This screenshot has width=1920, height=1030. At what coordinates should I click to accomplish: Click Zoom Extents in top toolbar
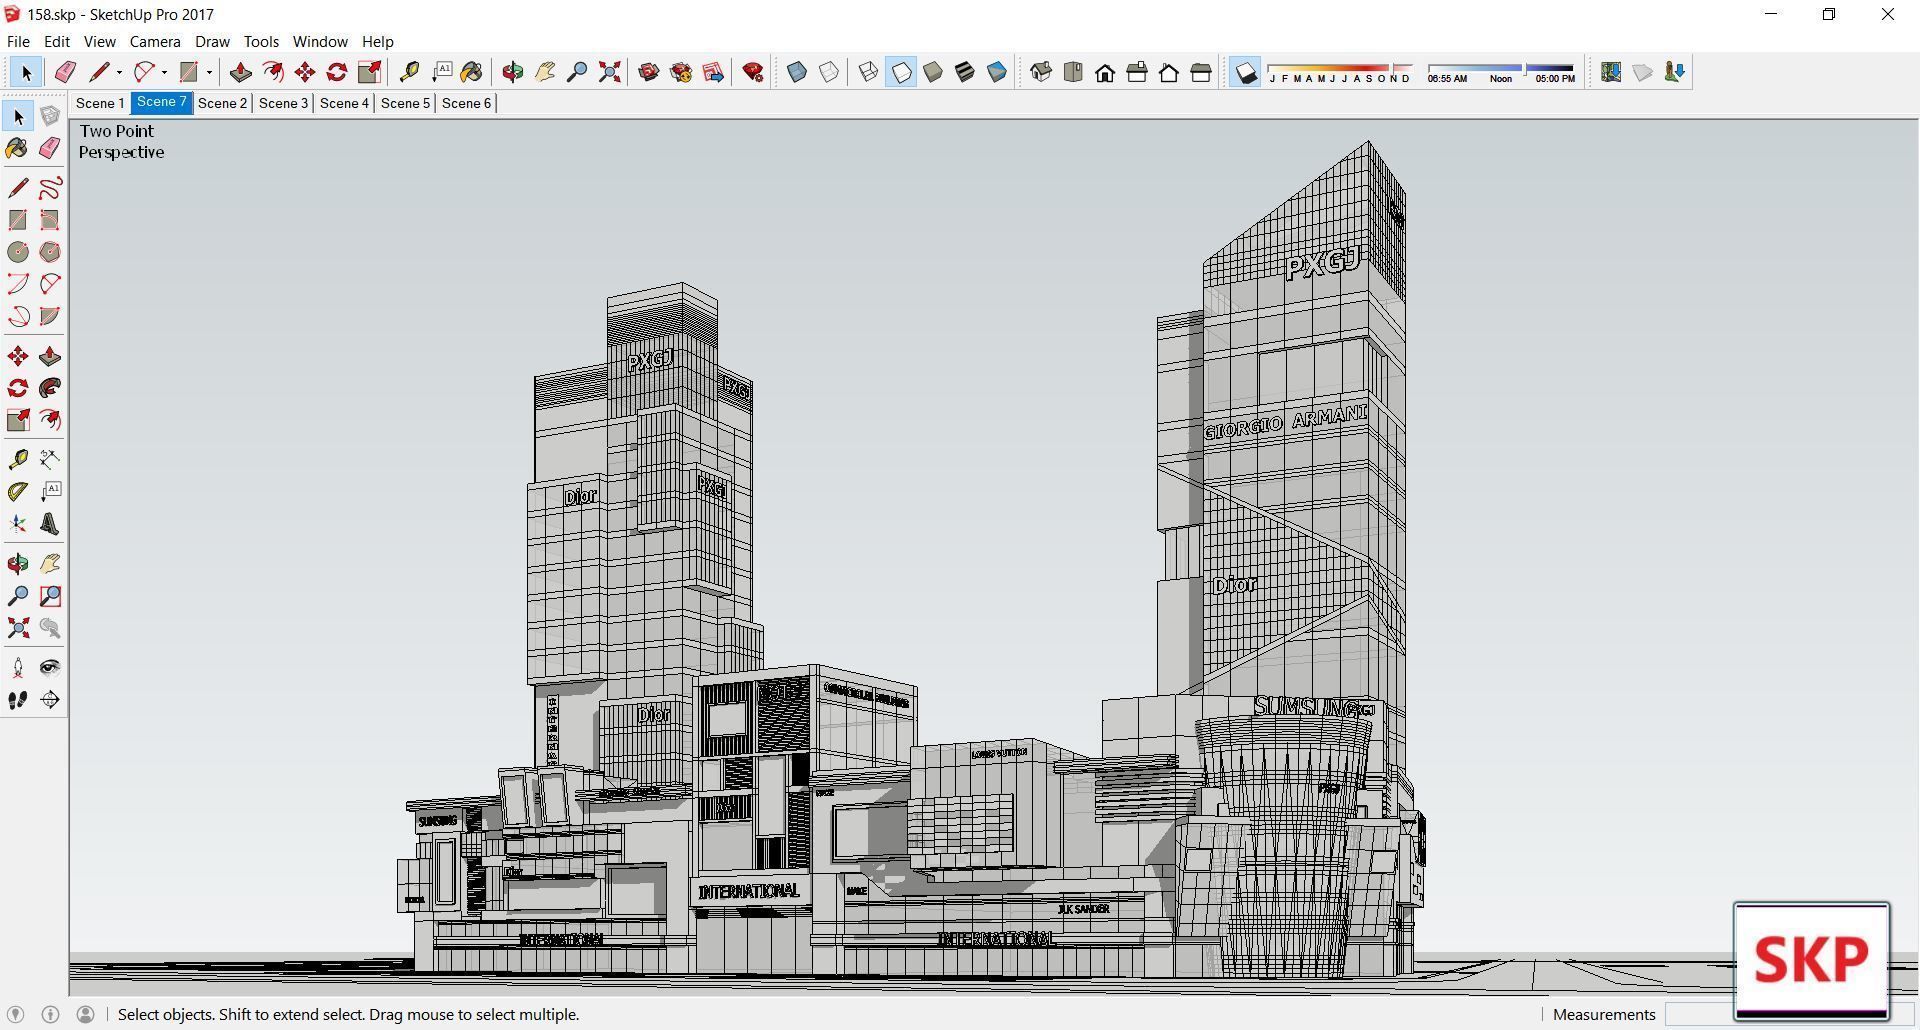coord(609,72)
